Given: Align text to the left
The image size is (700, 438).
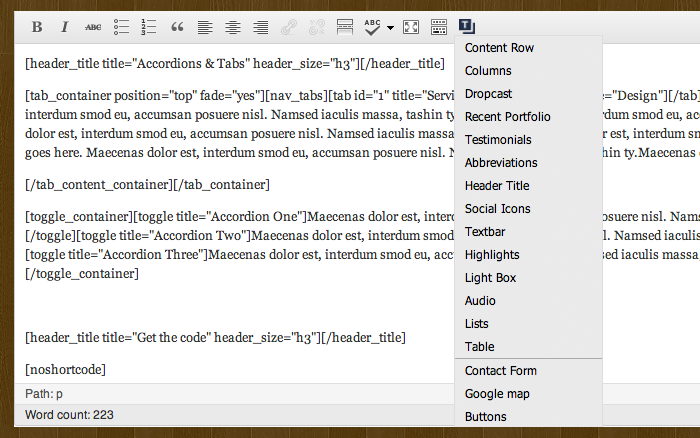Looking at the screenshot, I should tap(205, 27).
